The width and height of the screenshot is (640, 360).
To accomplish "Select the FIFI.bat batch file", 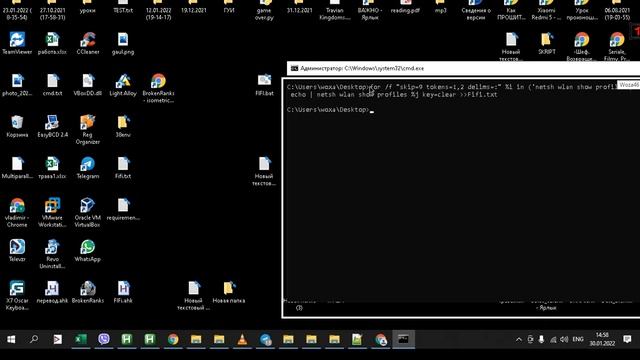I will [x=264, y=85].
